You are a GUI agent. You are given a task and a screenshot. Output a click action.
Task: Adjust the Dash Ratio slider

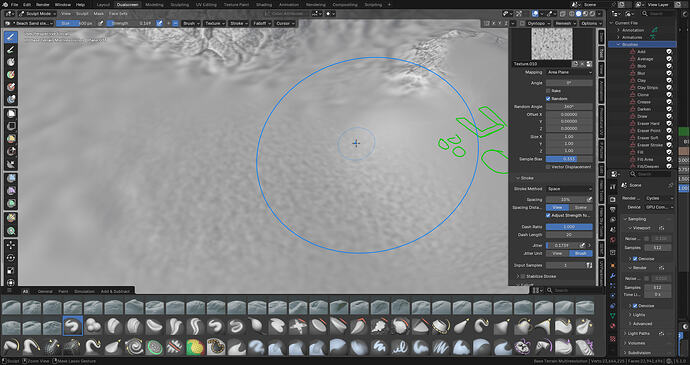pos(569,227)
